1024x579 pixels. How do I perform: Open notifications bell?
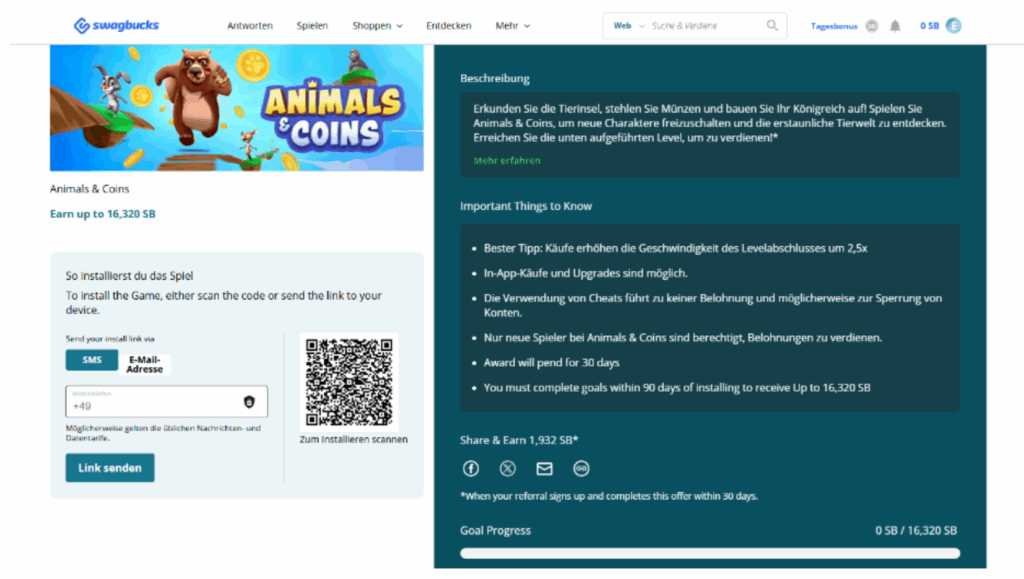click(x=895, y=26)
